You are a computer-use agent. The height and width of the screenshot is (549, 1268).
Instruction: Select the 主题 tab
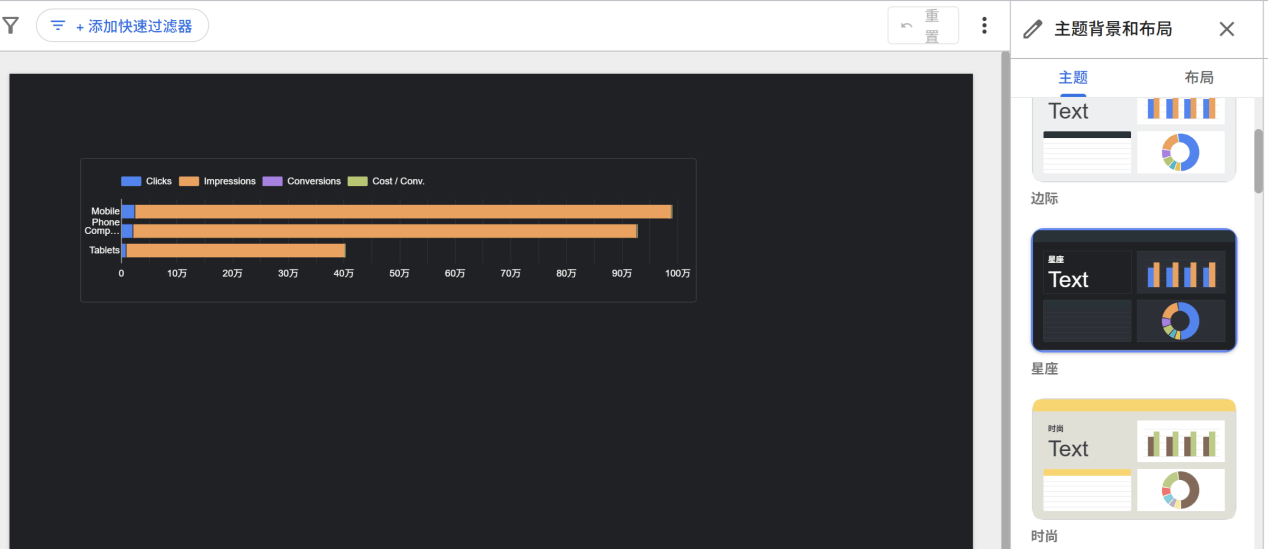click(x=1073, y=77)
